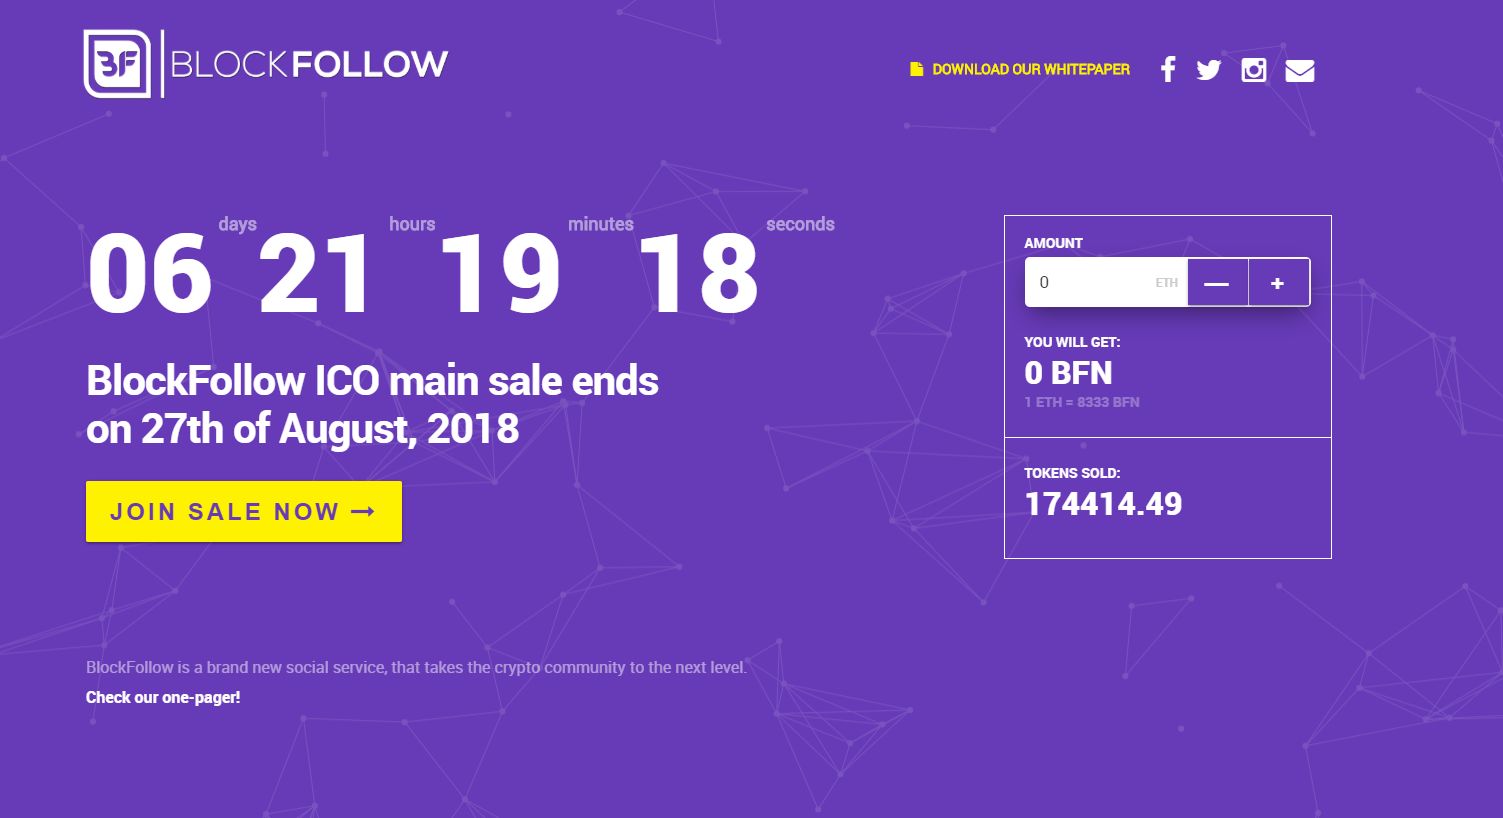Screen dimensions: 1503x818
Task: Open the Download Our Whitepaper link
Action: 1031,69
